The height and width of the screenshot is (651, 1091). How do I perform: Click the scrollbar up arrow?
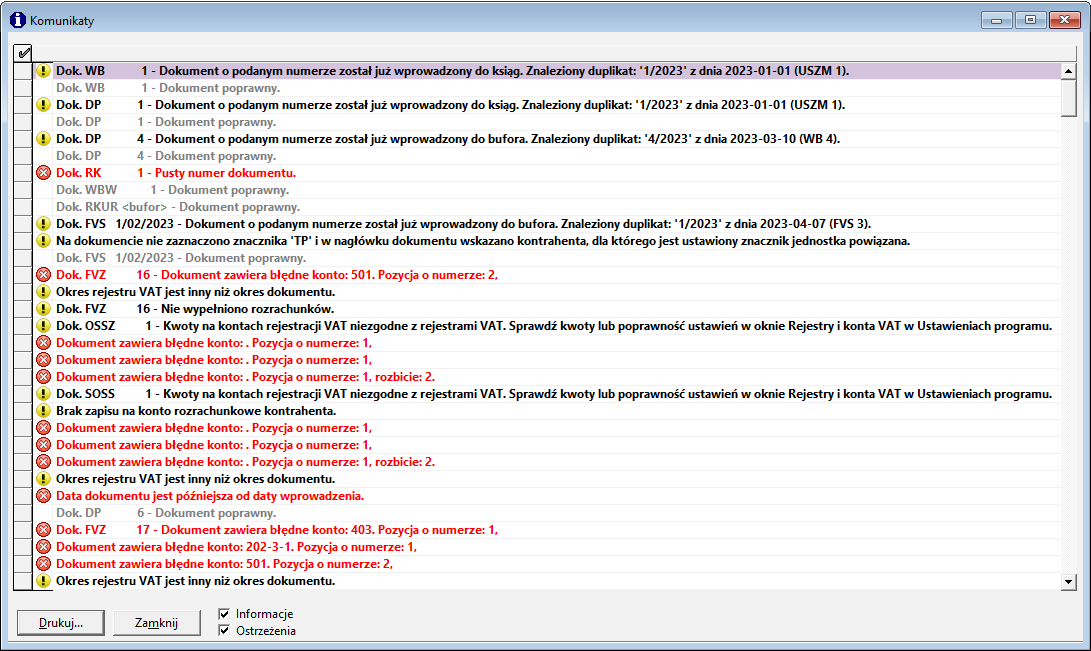point(1069,71)
